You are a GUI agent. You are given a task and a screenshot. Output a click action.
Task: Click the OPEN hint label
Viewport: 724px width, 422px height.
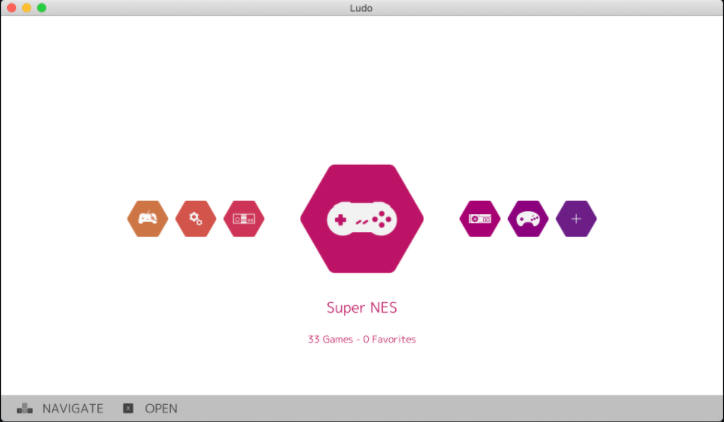pos(161,409)
